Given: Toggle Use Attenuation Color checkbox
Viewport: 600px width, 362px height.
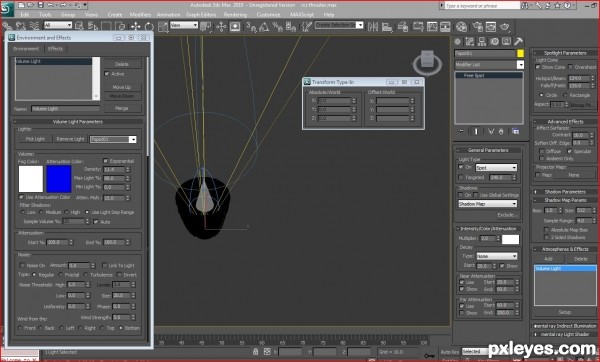Looking at the screenshot, I should [21, 197].
